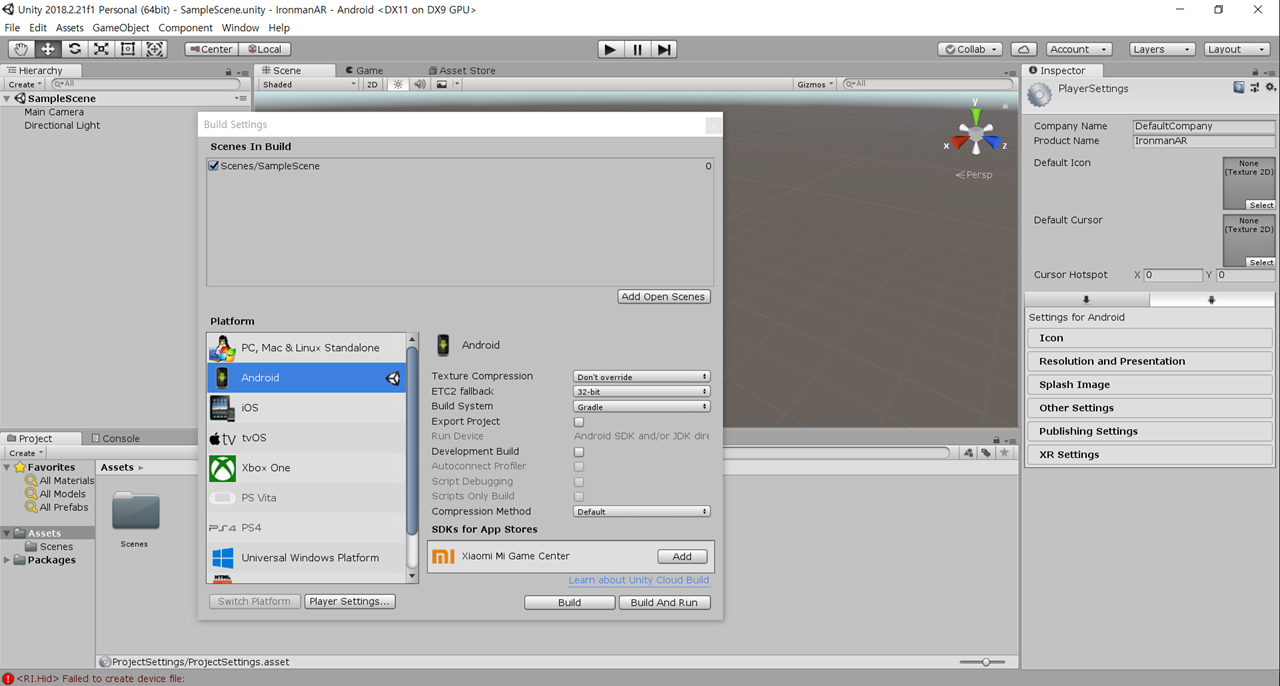The width and height of the screenshot is (1280, 686).
Task: Enable Export Project checkbox
Action: tap(579, 422)
